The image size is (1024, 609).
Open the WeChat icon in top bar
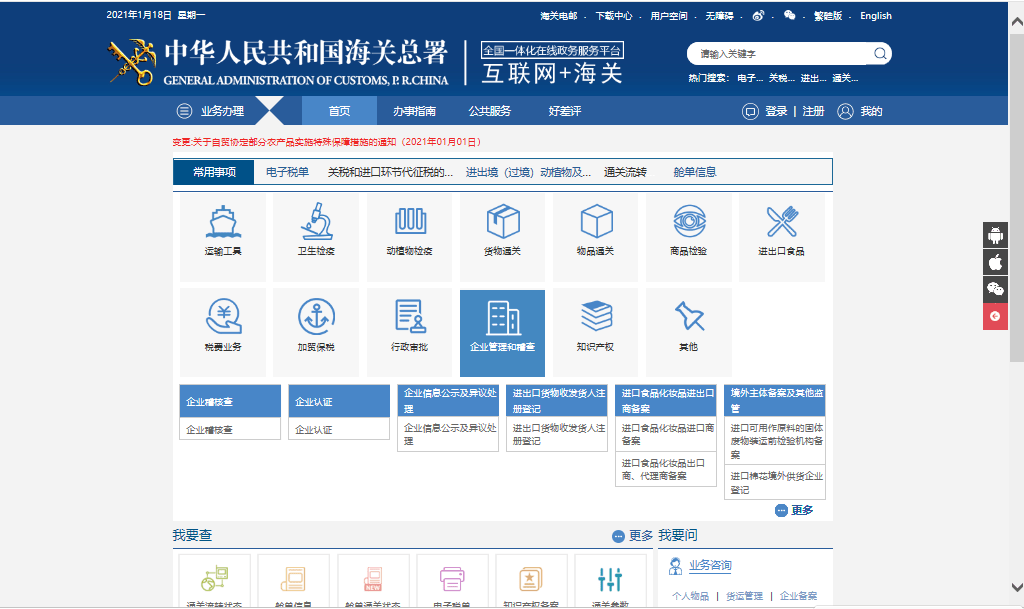790,15
